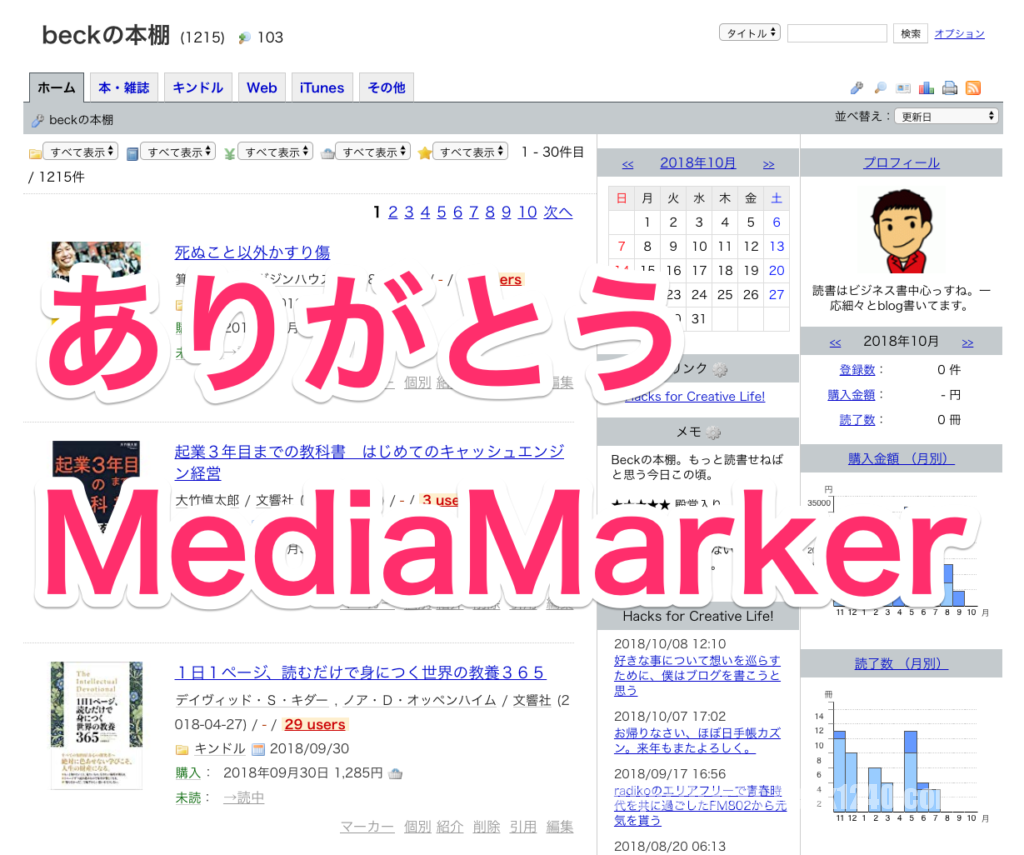This screenshot has height=855, width=1024.
Task: Click the profile avatar image
Action: coord(902,231)
